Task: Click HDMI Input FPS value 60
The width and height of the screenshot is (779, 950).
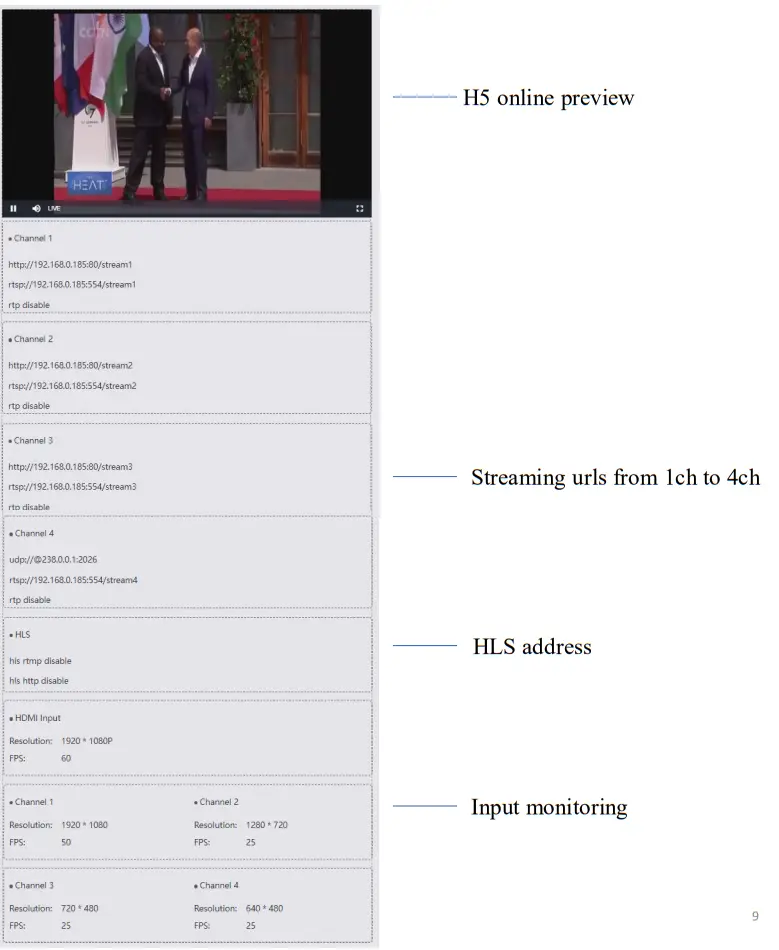Action: coord(66,759)
